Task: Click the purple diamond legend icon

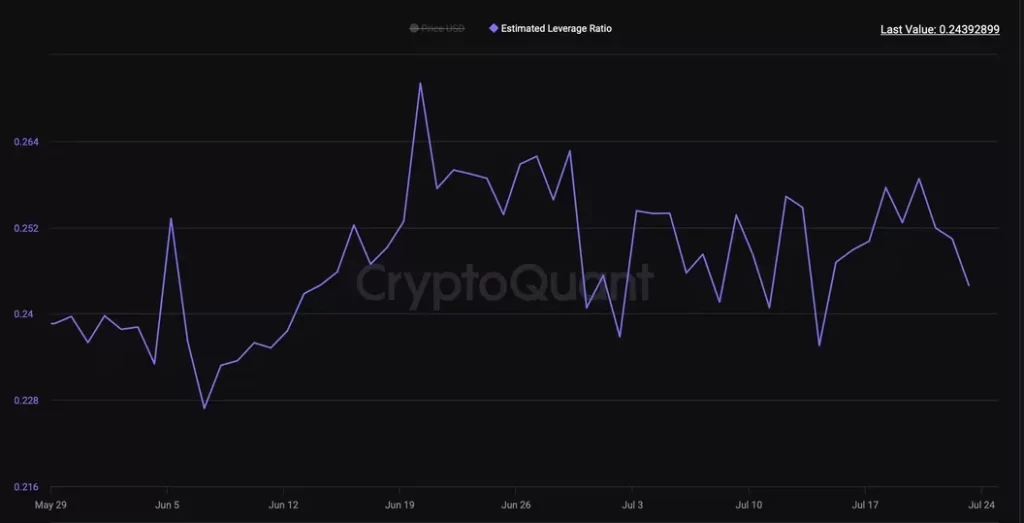Action: (x=493, y=29)
